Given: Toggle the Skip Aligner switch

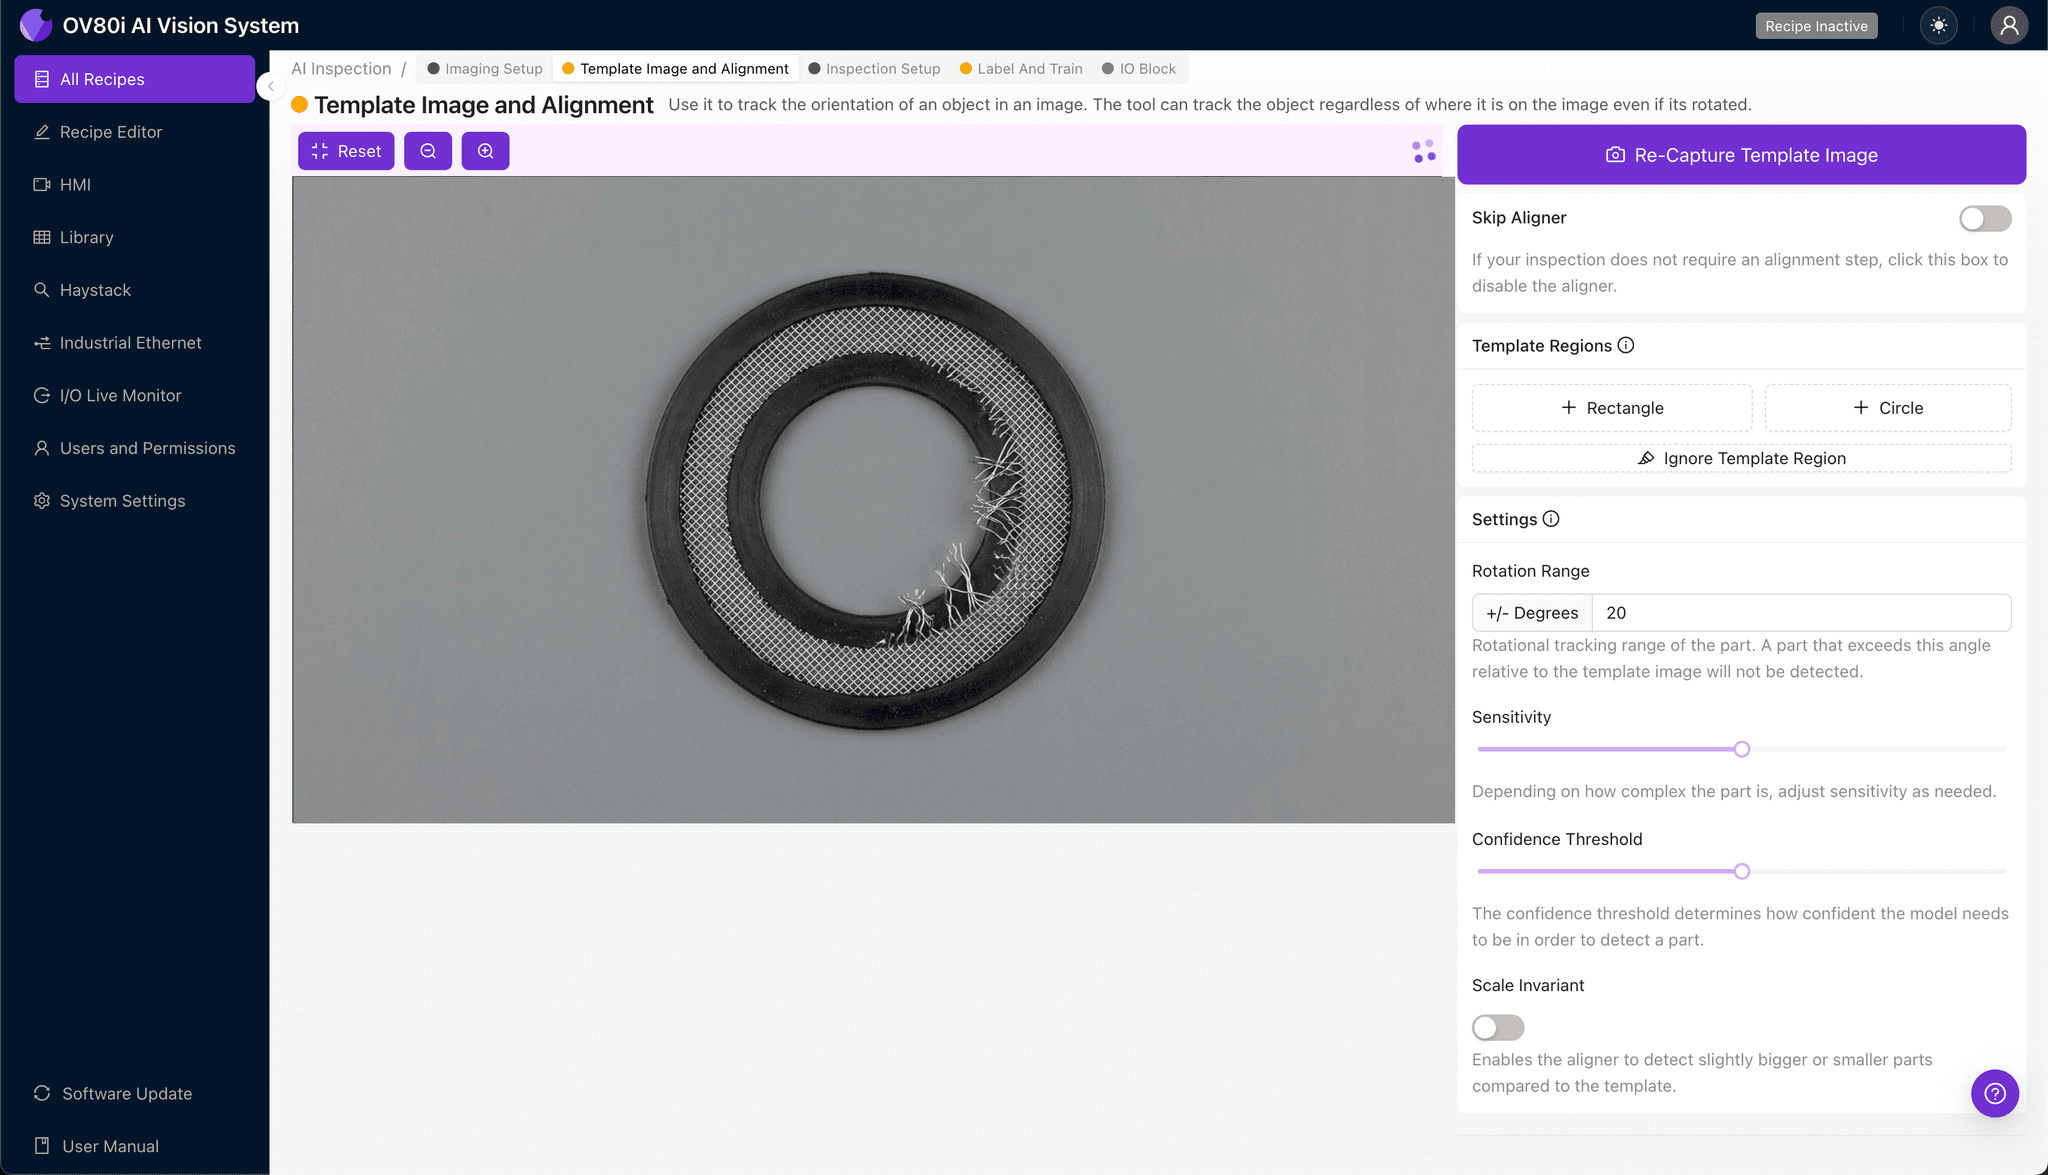Looking at the screenshot, I should (1985, 219).
